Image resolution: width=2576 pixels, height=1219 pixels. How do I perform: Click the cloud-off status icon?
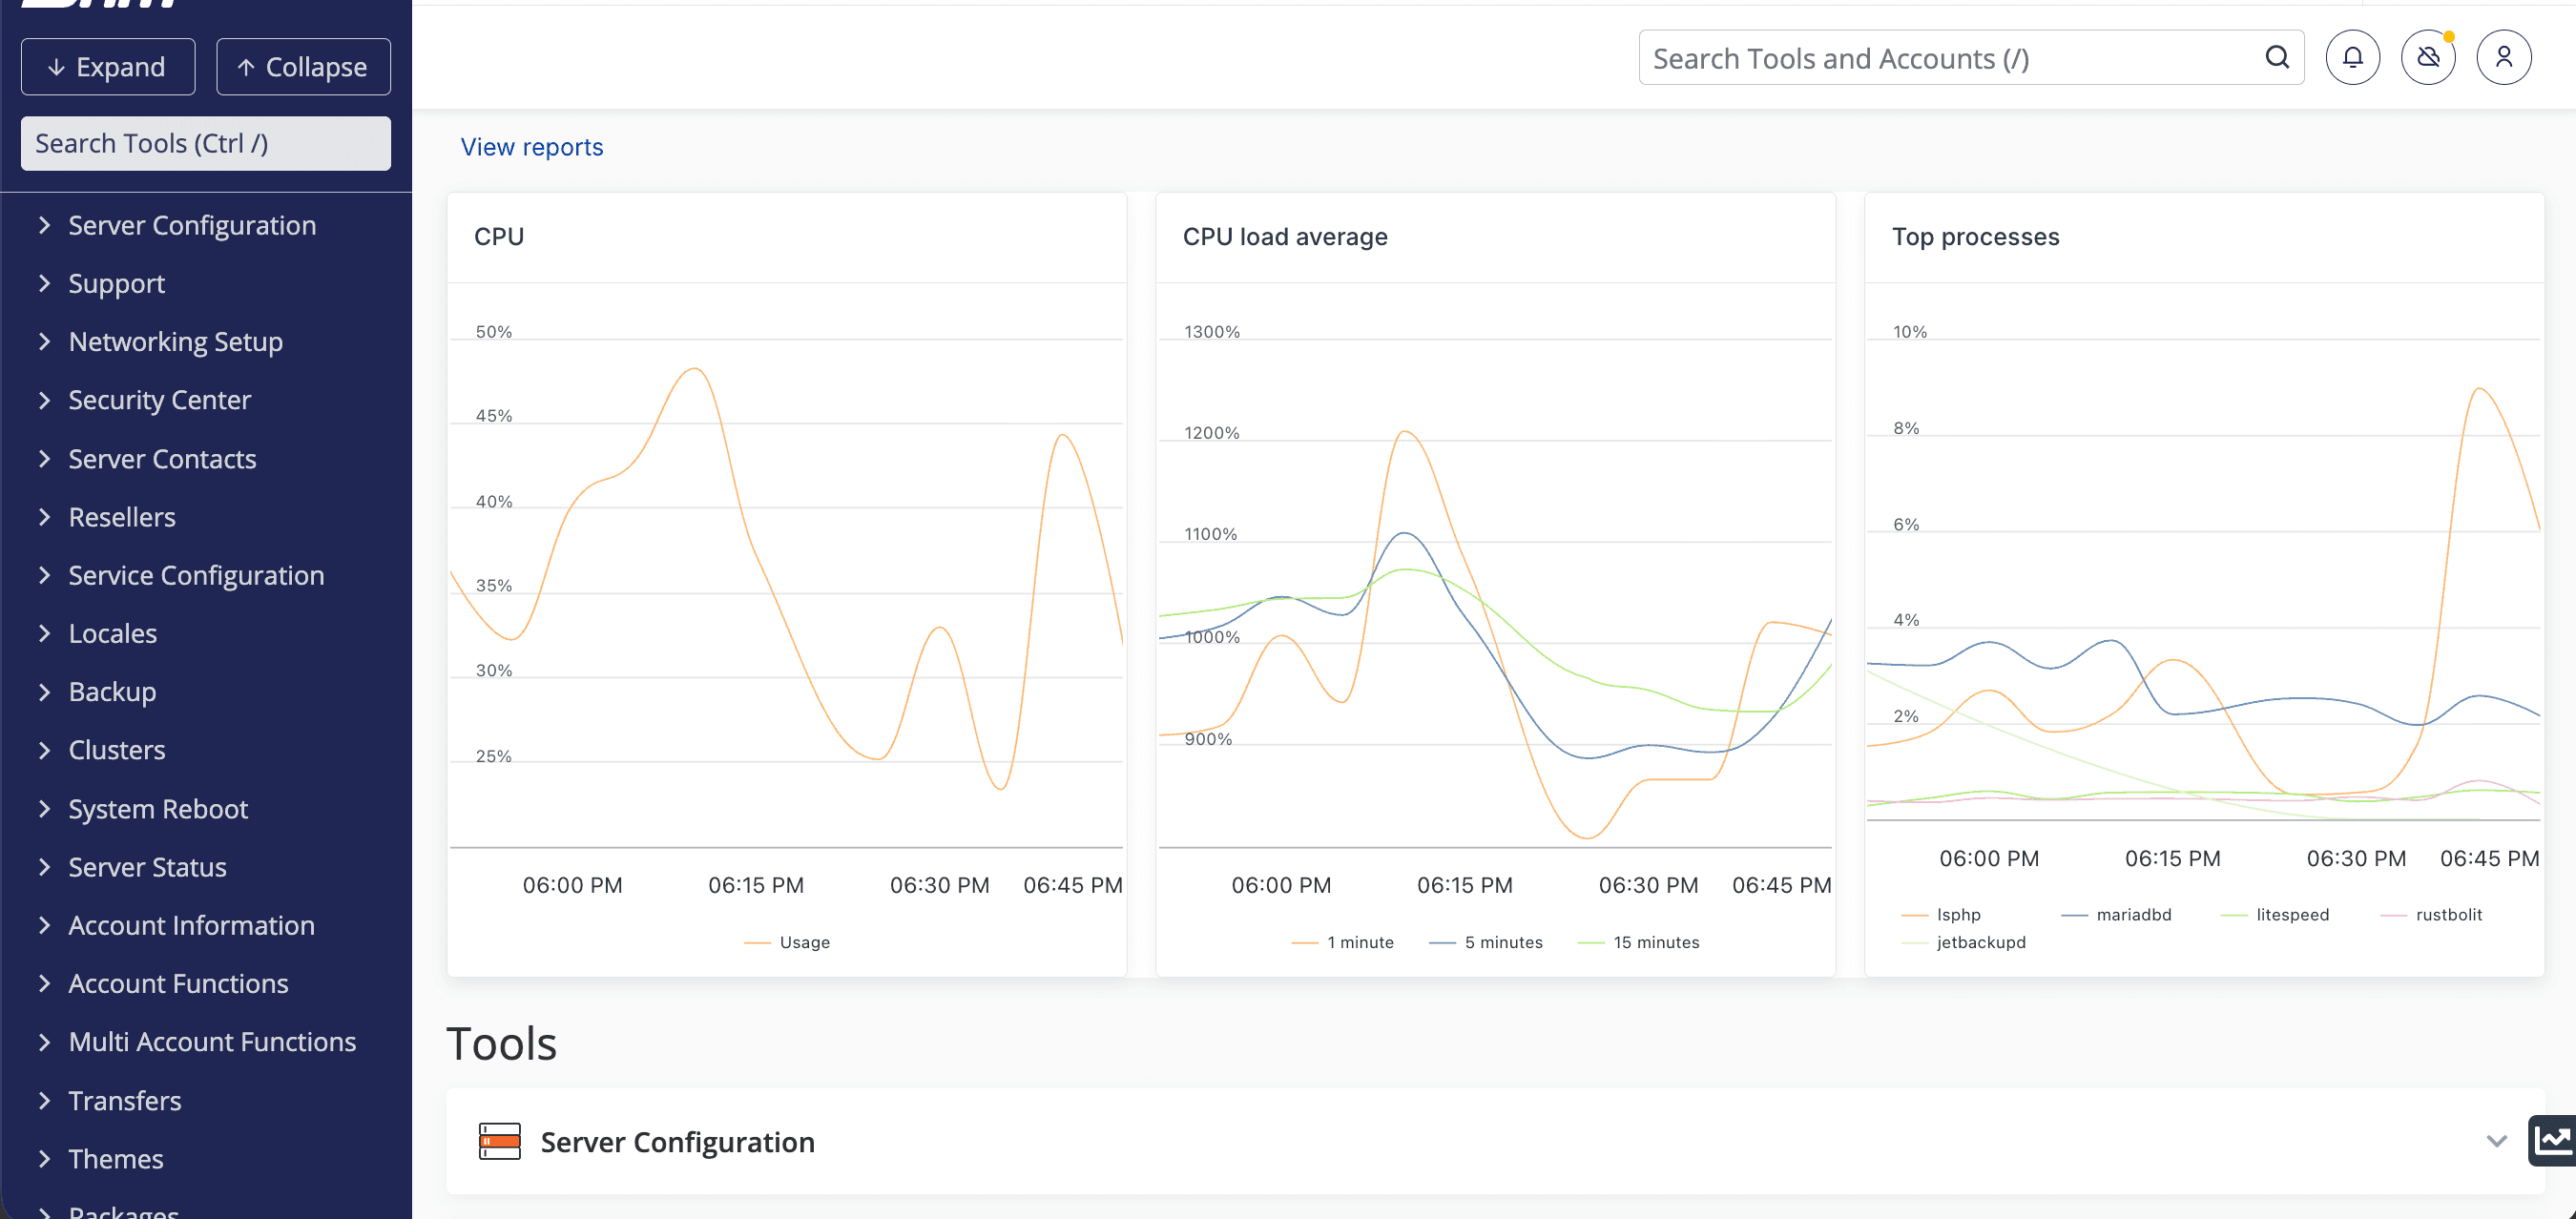pos(2428,57)
